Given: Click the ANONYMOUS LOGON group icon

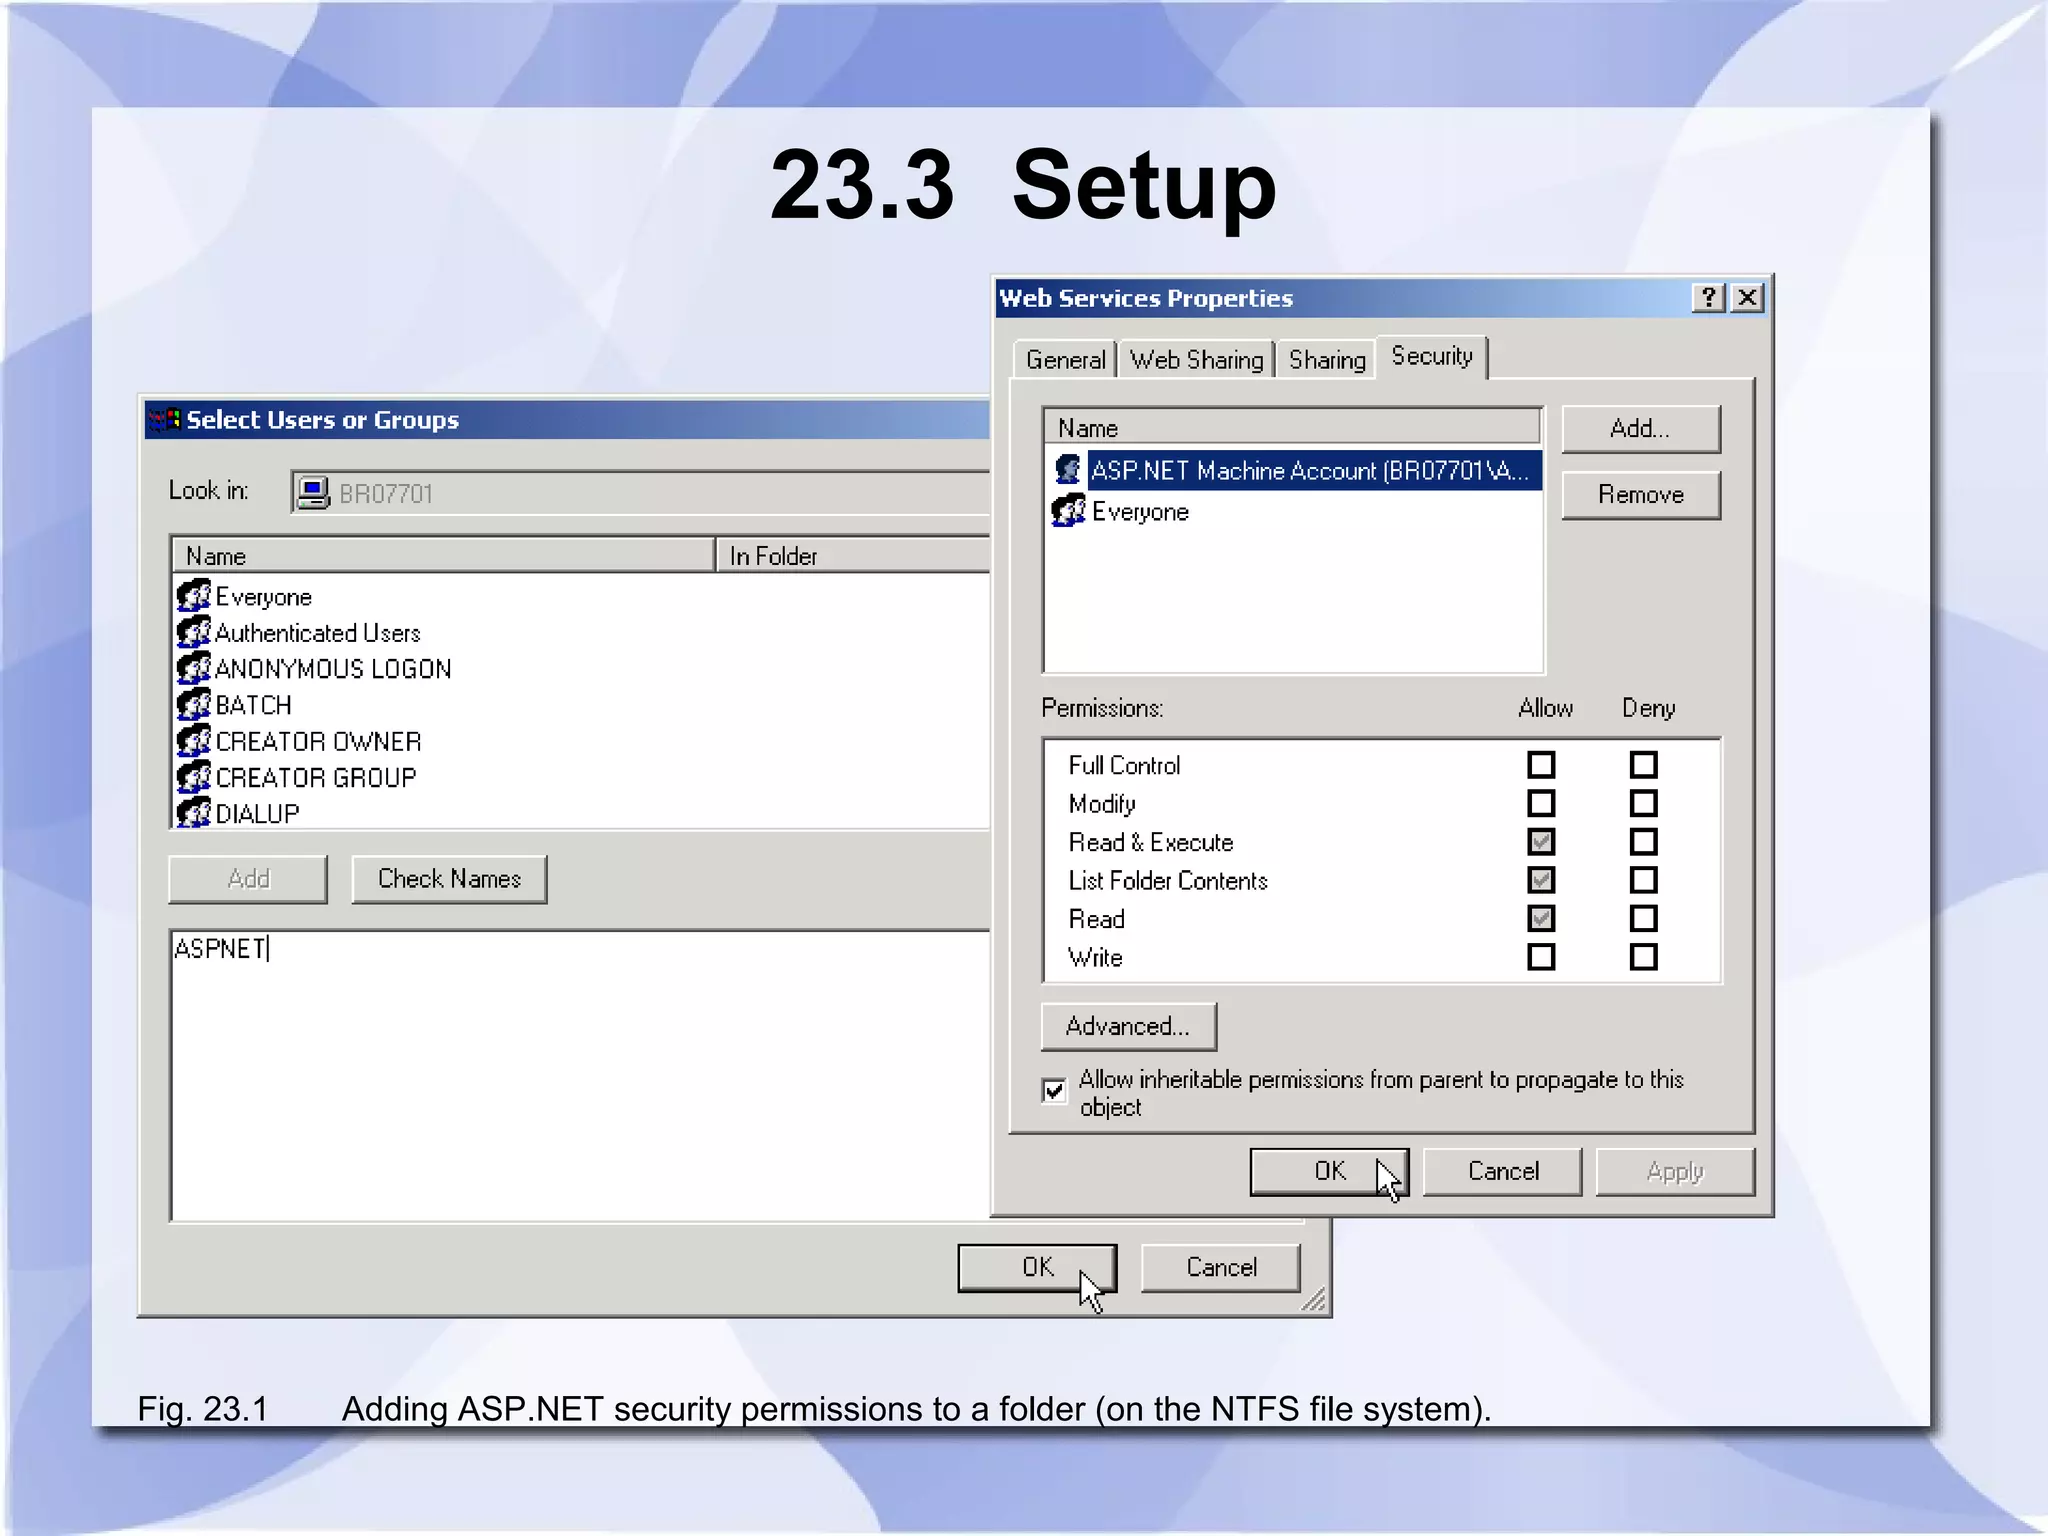Looking at the screenshot, I should (x=194, y=668).
